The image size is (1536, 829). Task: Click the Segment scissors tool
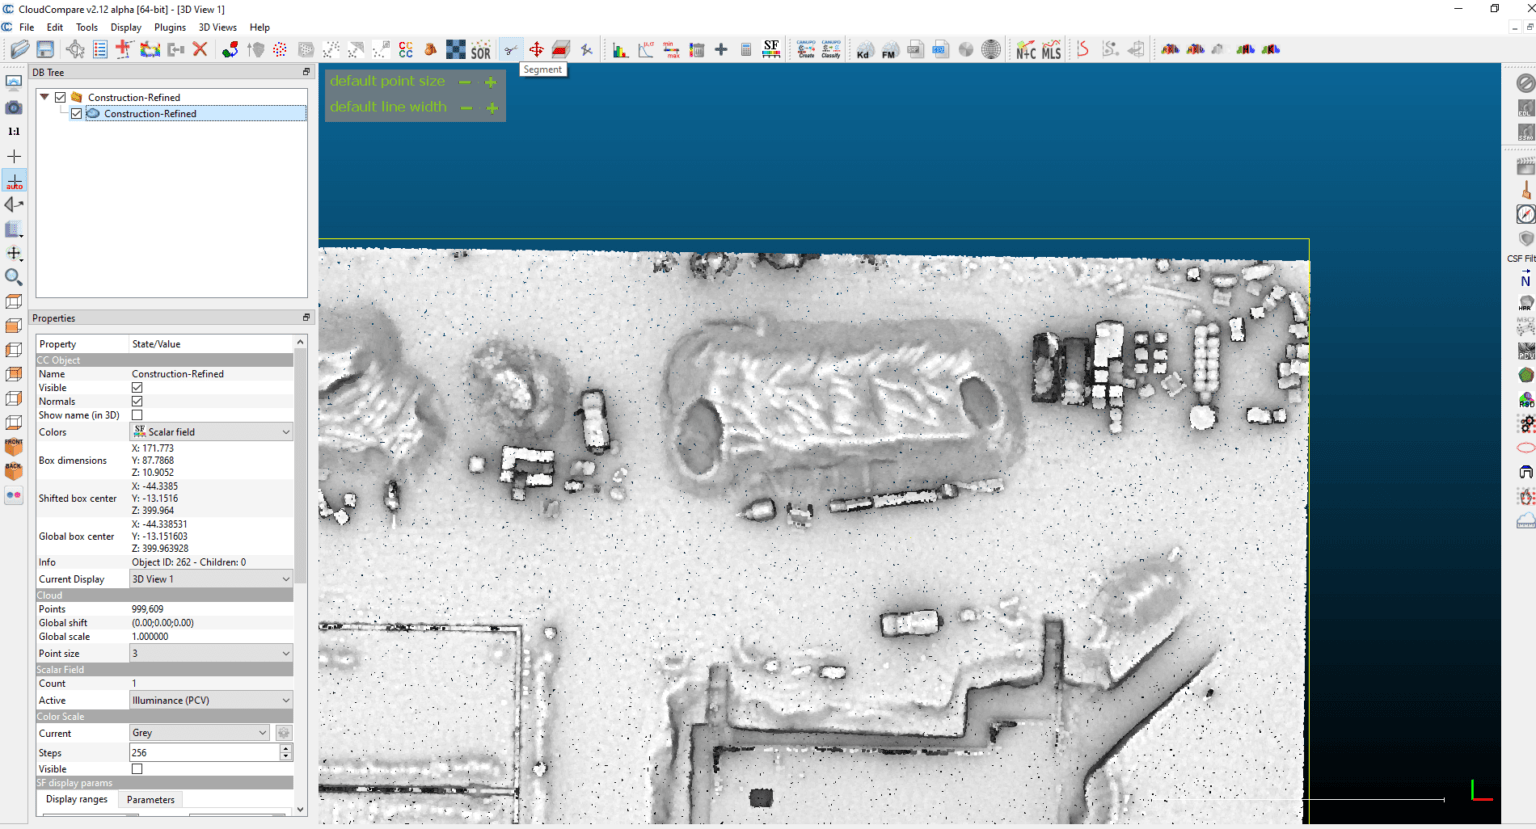tap(510, 49)
